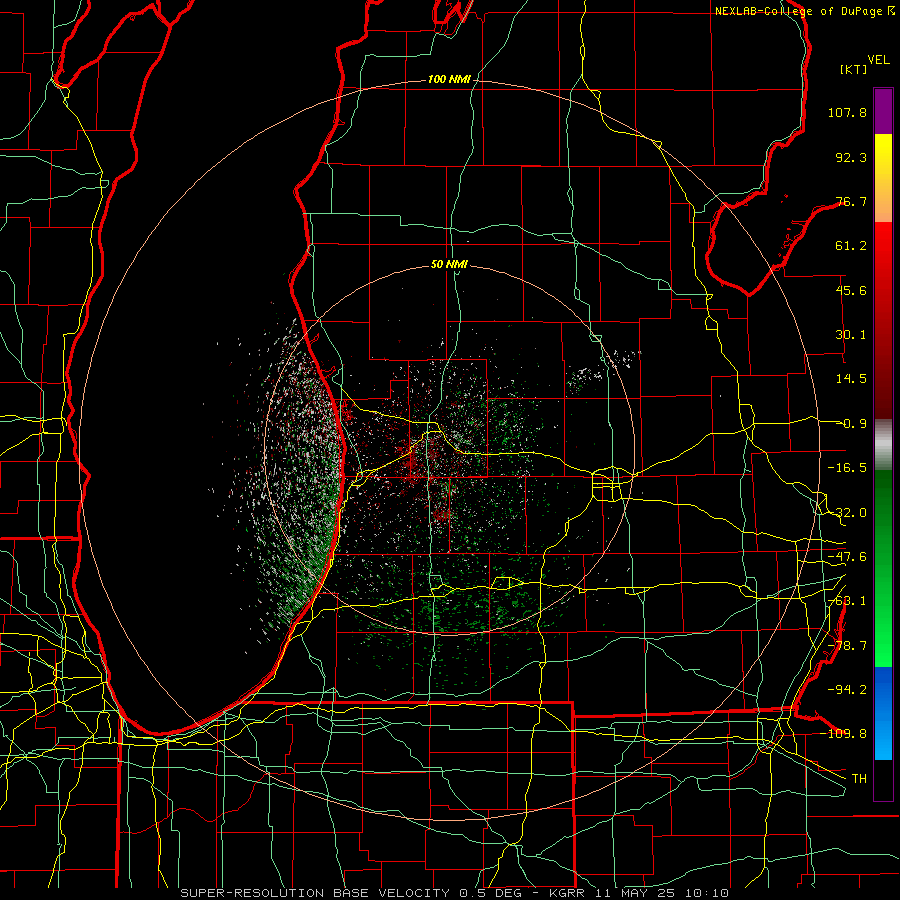Image resolution: width=900 pixels, height=900 pixels.
Task: Click the [KT] units label
Action: (854, 69)
